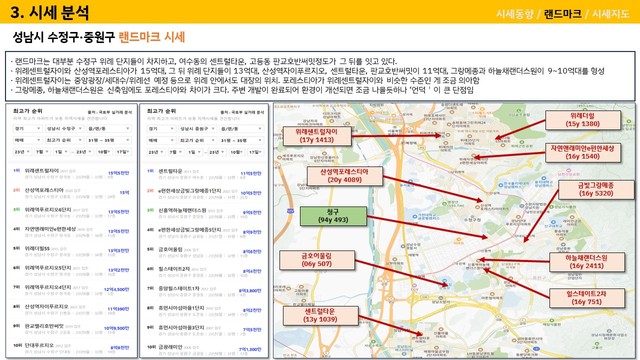Click the 센트럴타운 (13y 1039) map label

[320, 316]
